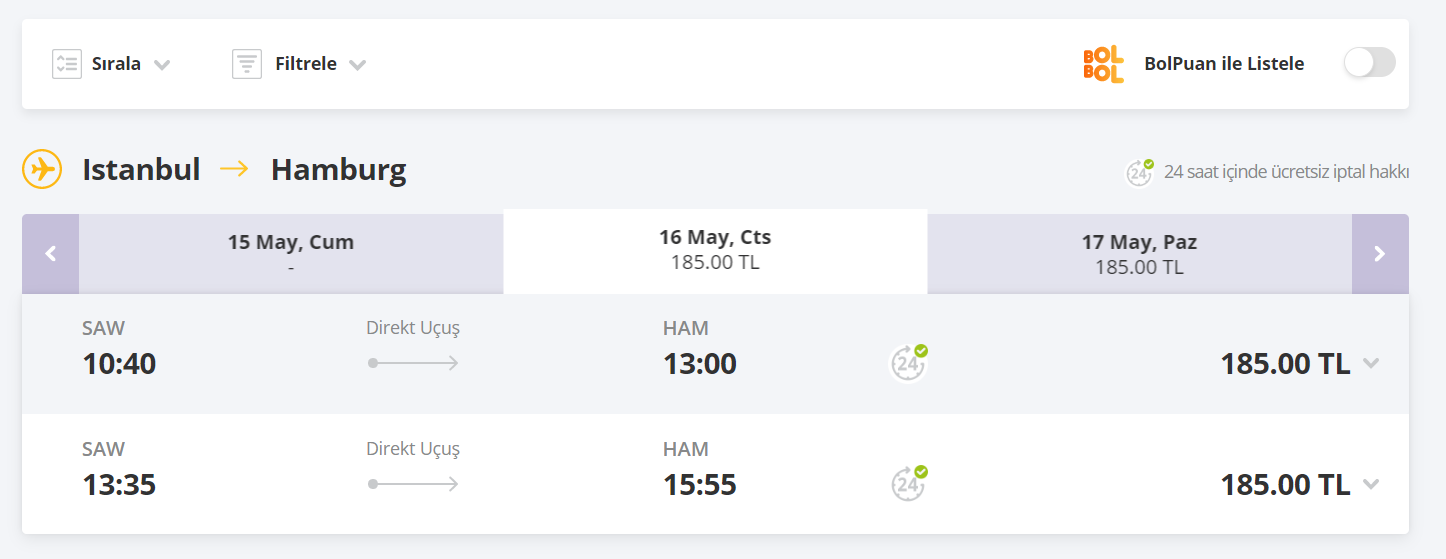
Task: Click the yellow airplane icon beside Istanbul
Action: click(42, 170)
